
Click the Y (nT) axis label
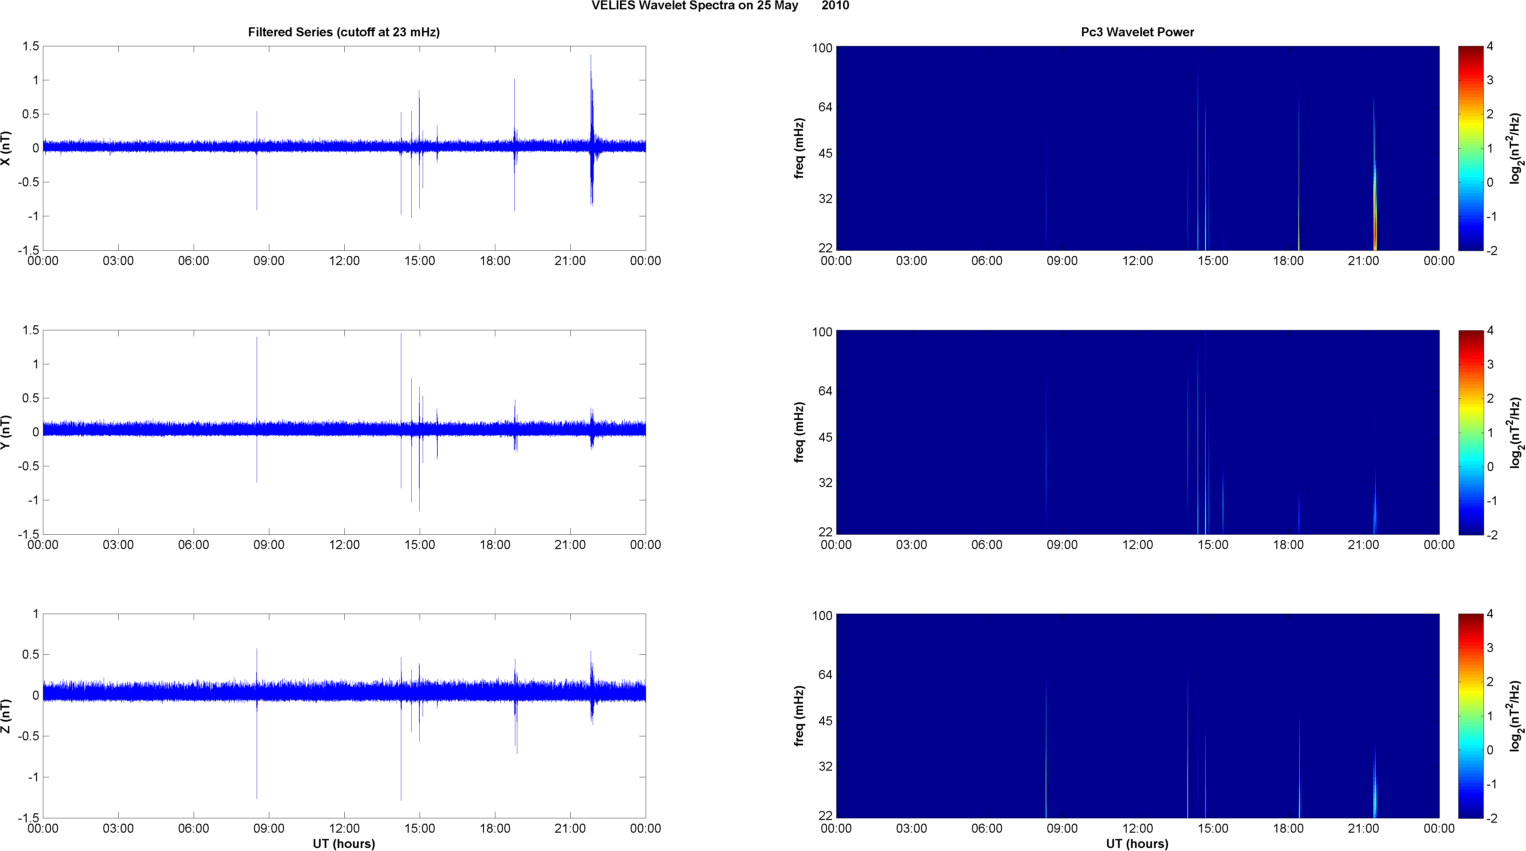[x=6, y=432]
